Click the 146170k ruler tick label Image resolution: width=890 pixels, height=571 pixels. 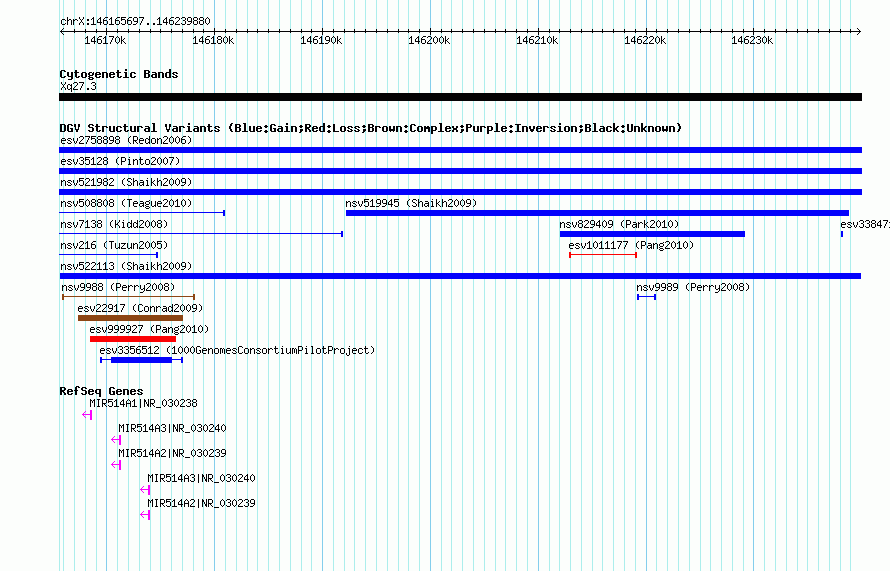click(x=105, y=40)
